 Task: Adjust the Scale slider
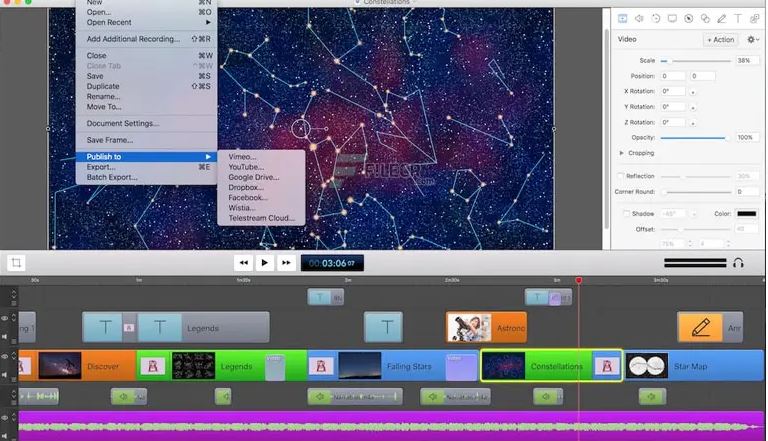tap(696, 61)
